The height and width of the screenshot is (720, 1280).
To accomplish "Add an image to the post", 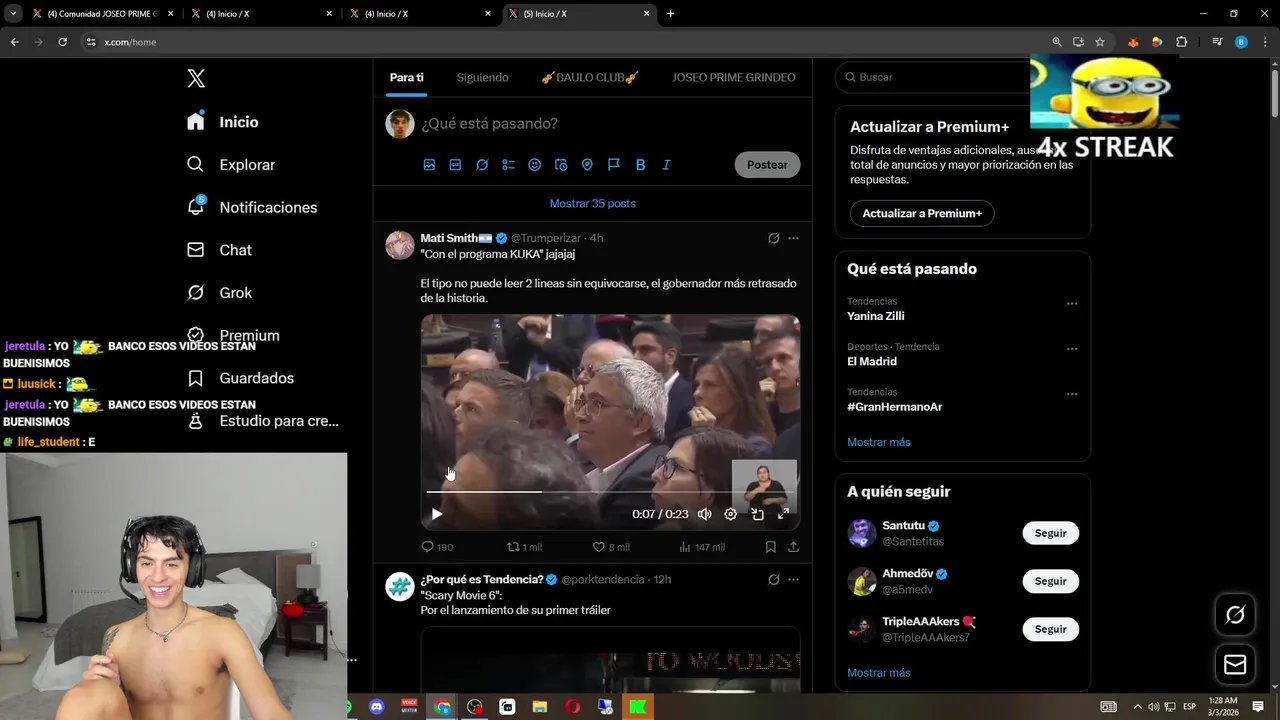I will pos(429,165).
